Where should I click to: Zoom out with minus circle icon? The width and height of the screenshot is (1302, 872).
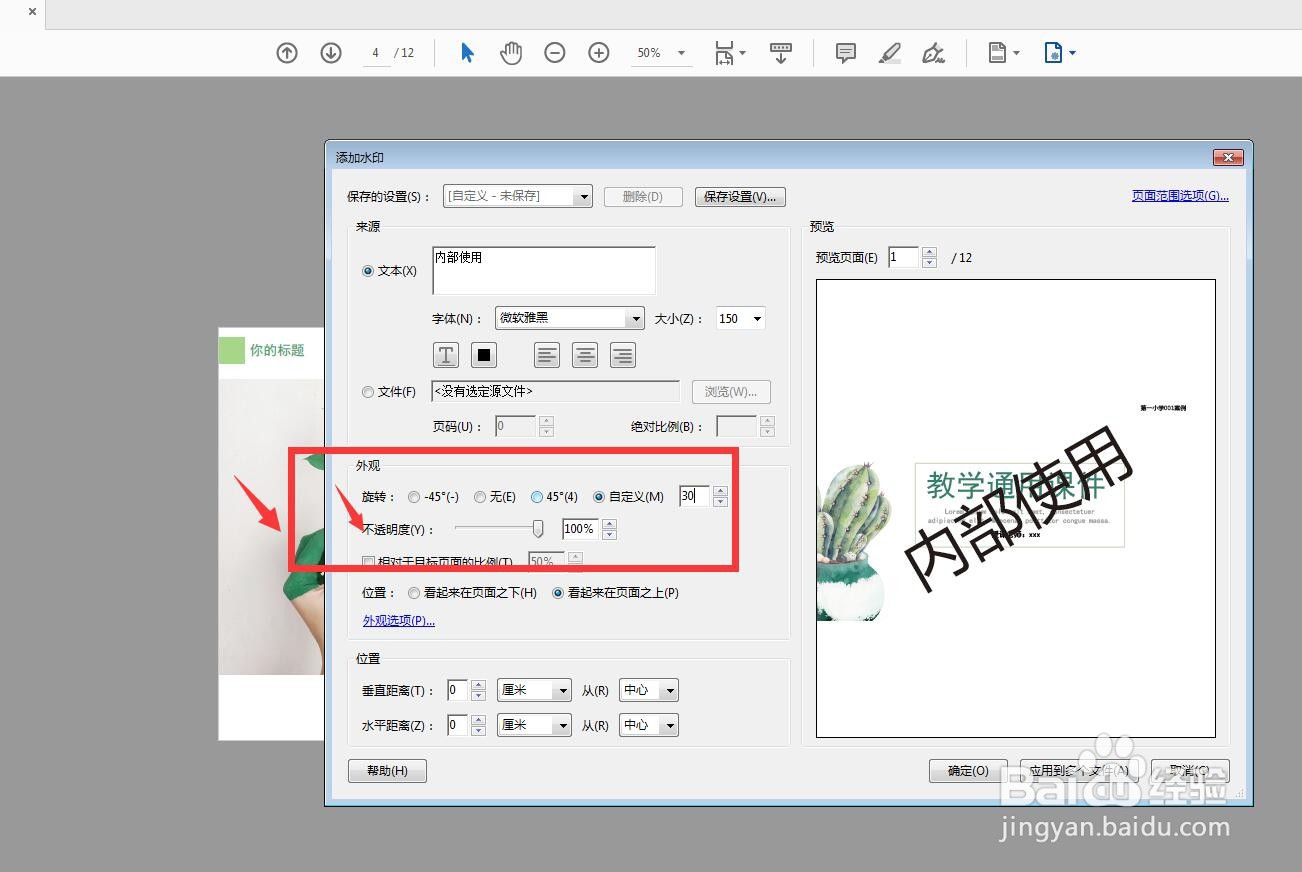tap(555, 53)
